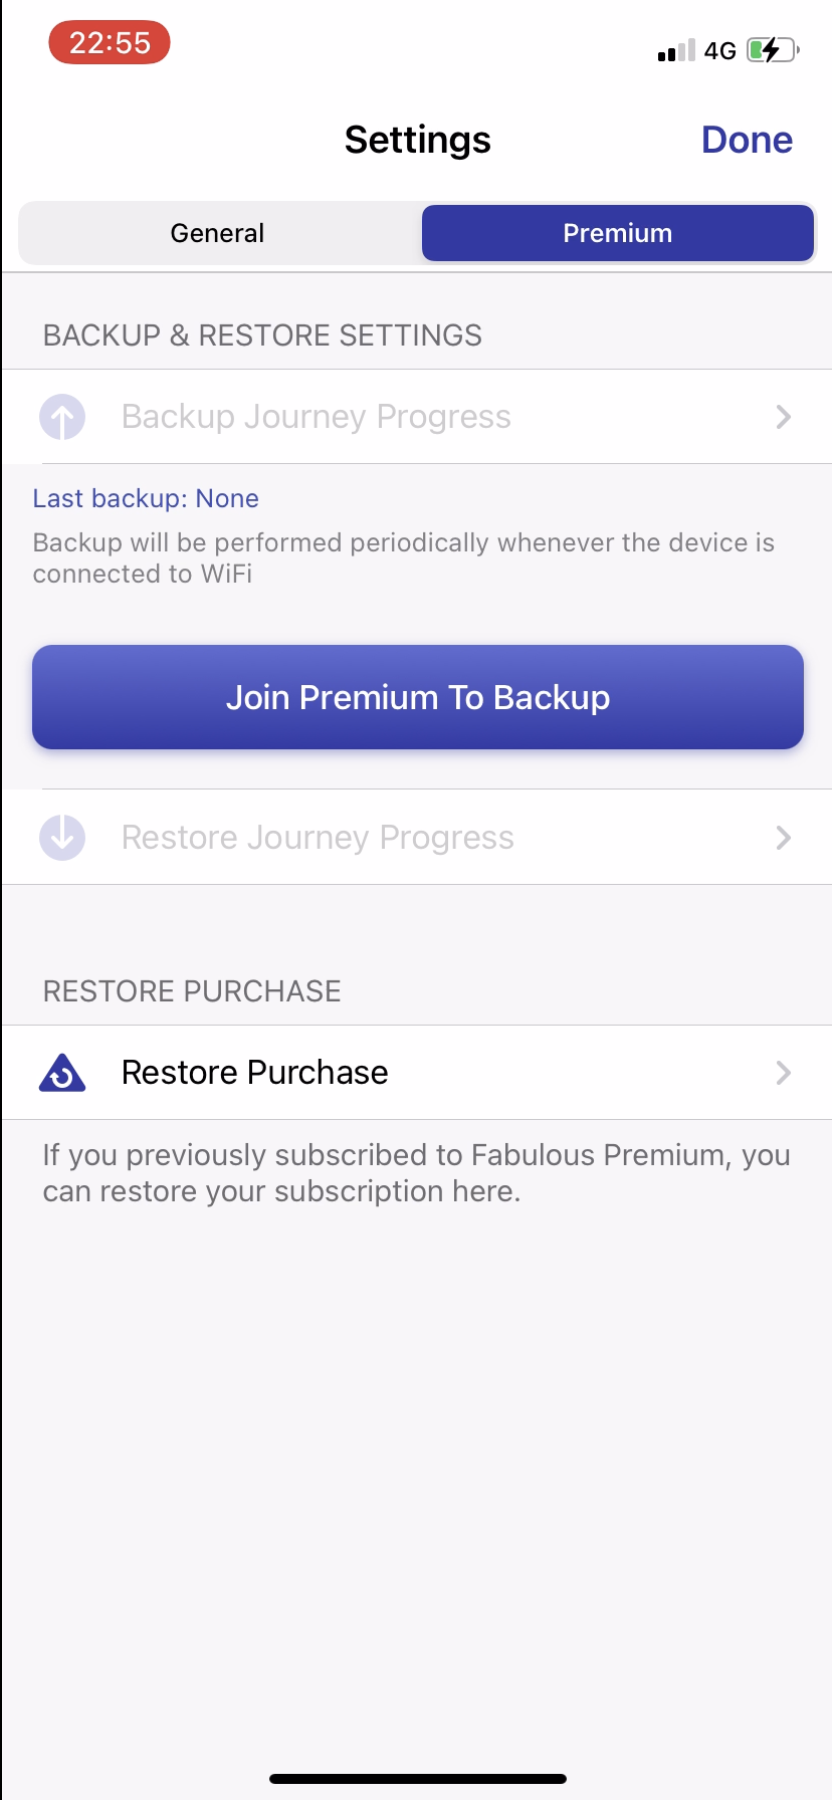Tap the battery charging indicator
This screenshot has width=832, height=1800.
point(770,51)
